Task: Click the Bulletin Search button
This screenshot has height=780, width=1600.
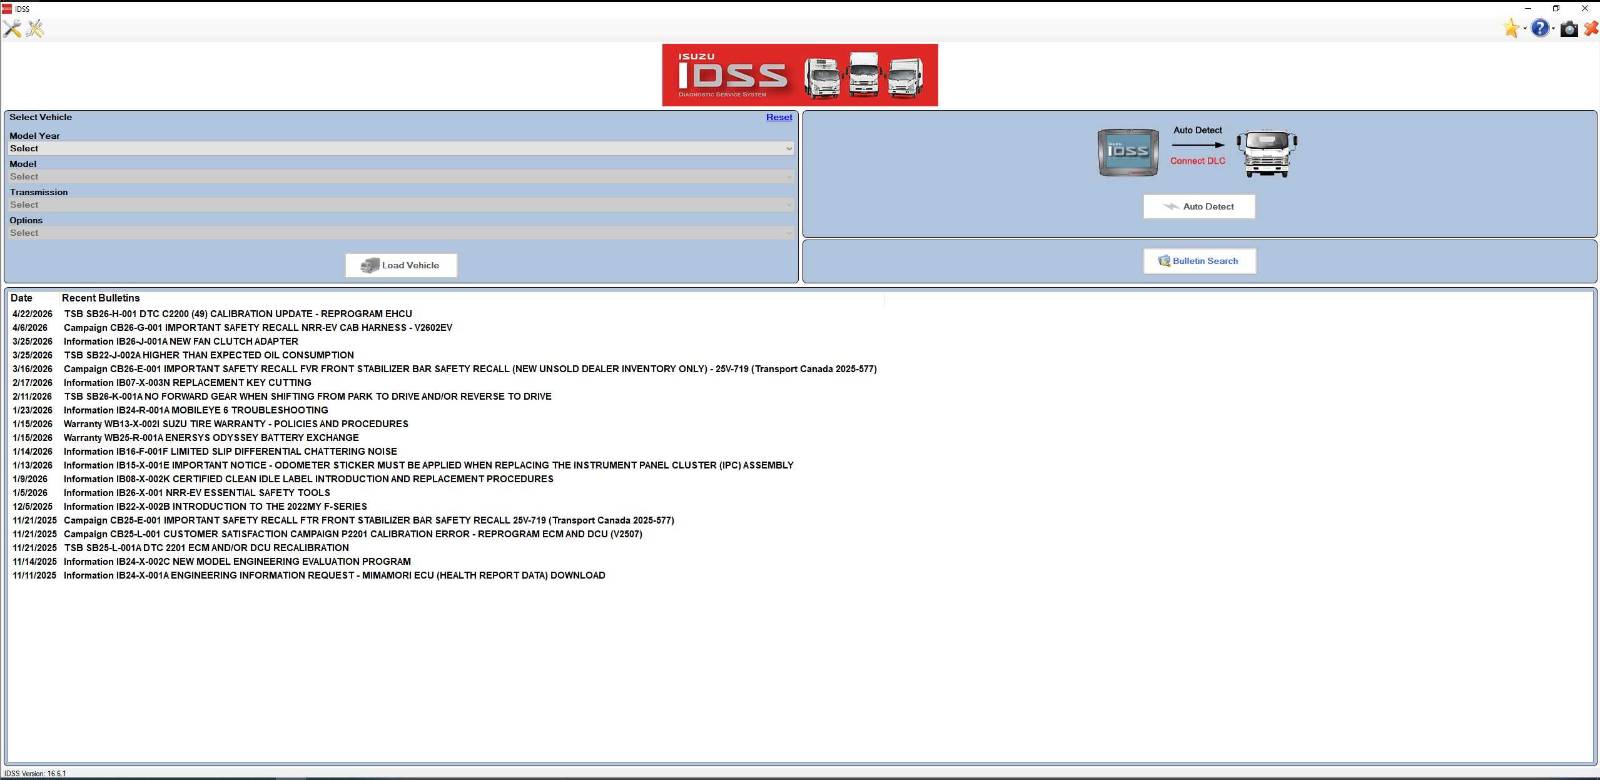Action: (x=1199, y=261)
